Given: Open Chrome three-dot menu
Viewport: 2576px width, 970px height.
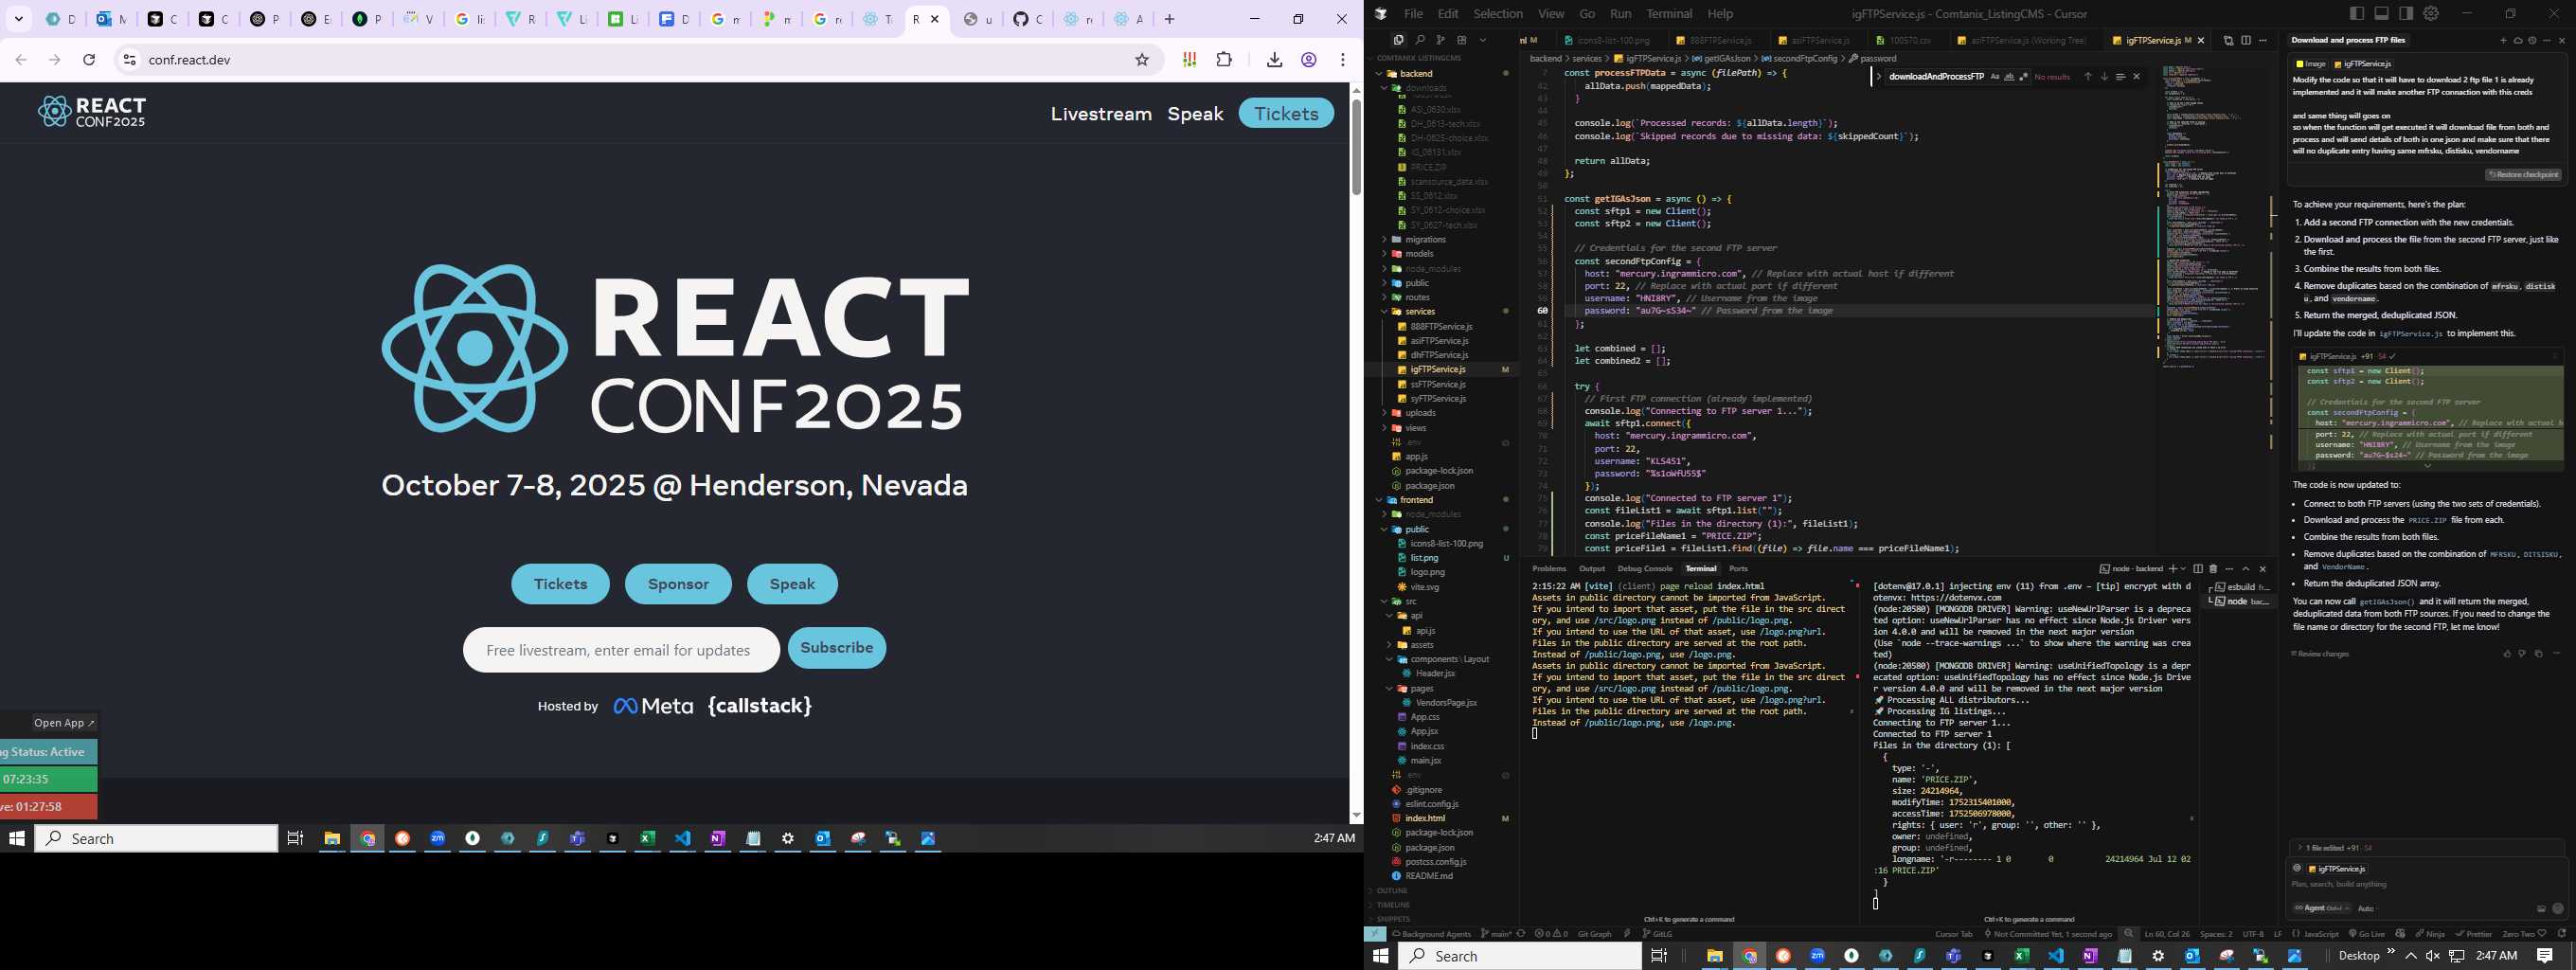Looking at the screenshot, I should point(1343,59).
